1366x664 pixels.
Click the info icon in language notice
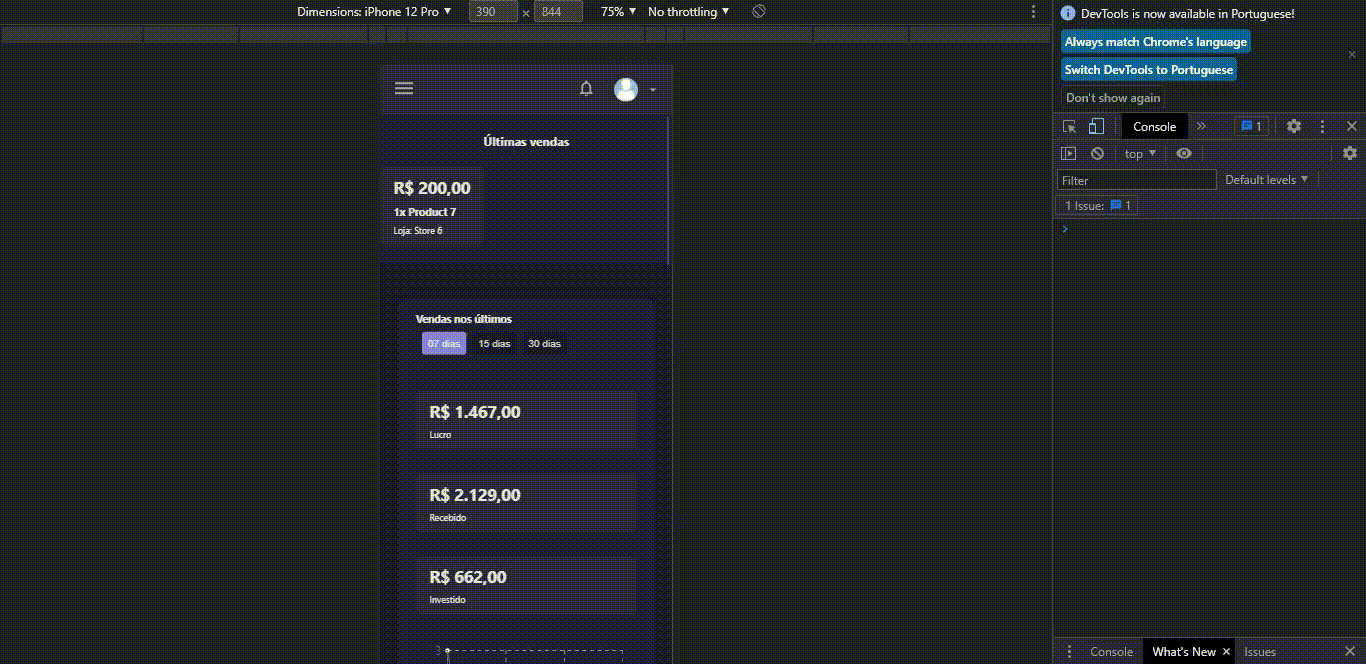coord(1068,14)
